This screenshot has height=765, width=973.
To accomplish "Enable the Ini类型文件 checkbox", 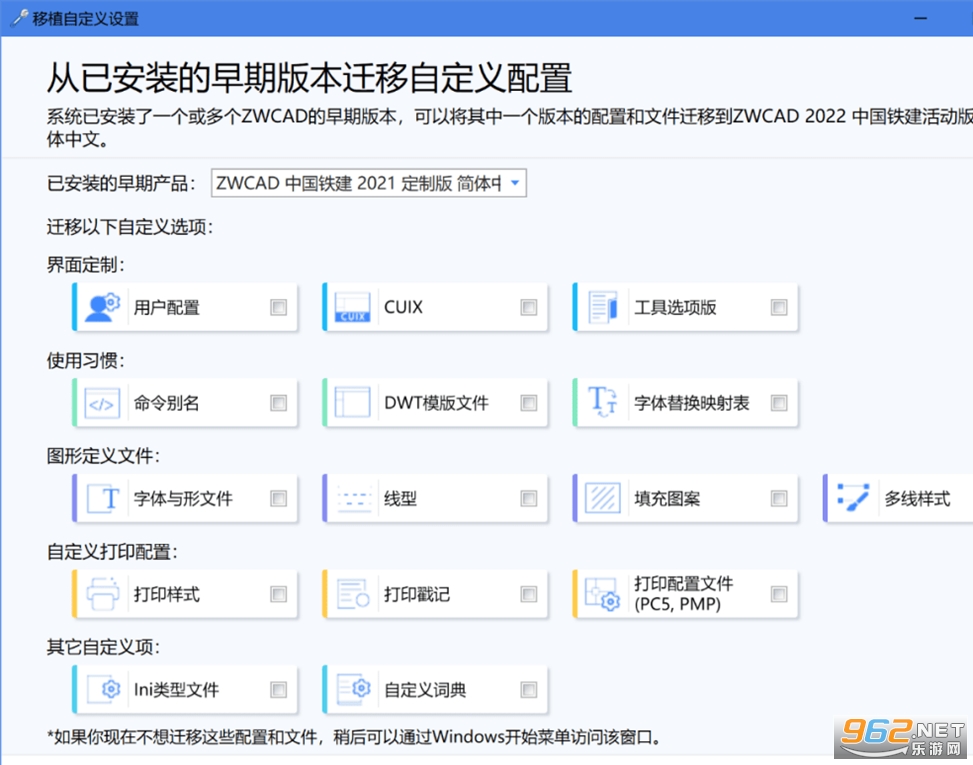I will pyautogui.click(x=279, y=689).
